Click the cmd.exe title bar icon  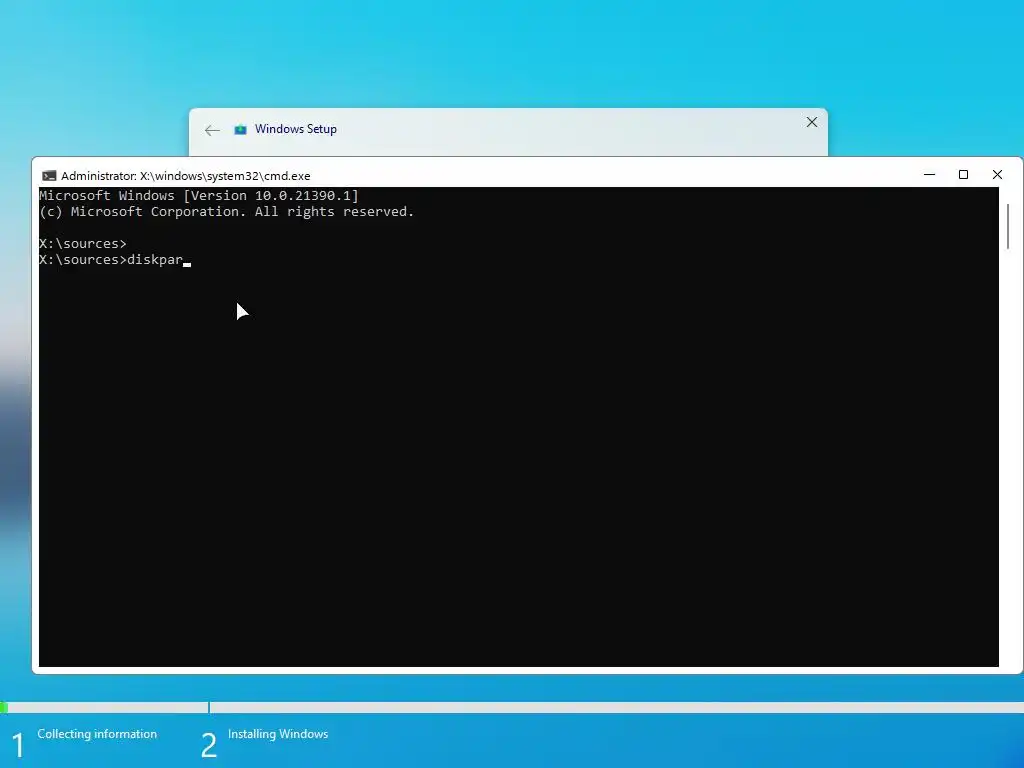[49, 176]
